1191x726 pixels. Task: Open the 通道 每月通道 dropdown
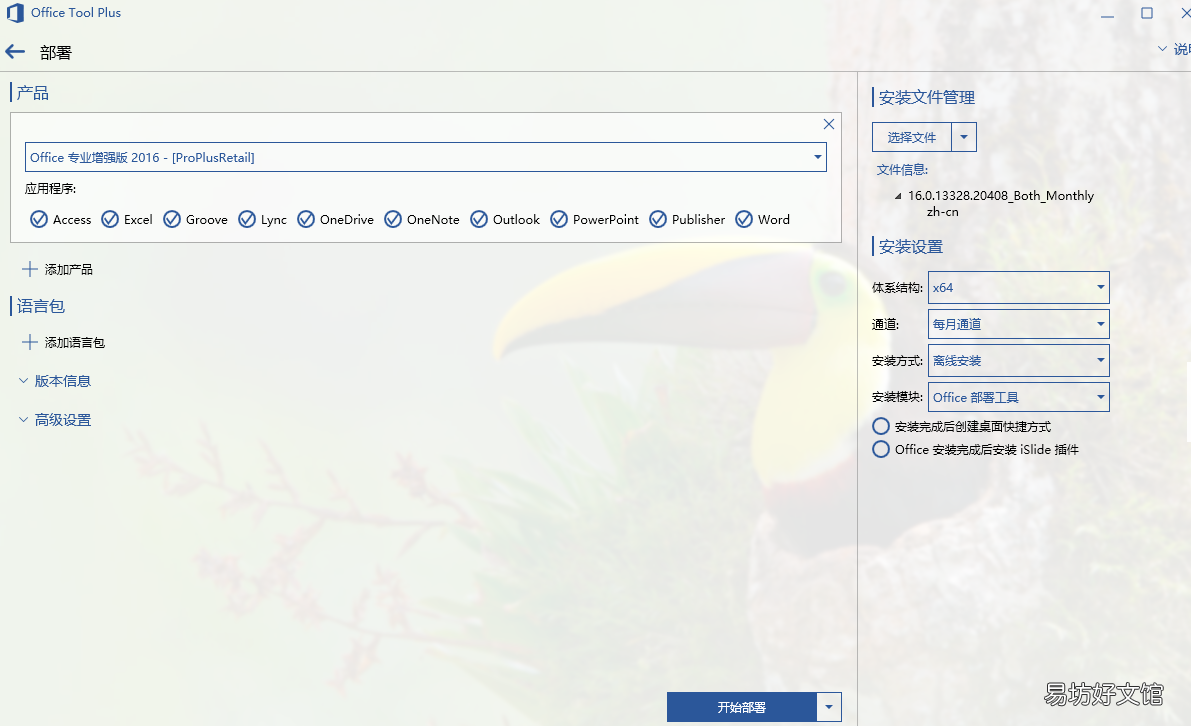[x=1019, y=324]
